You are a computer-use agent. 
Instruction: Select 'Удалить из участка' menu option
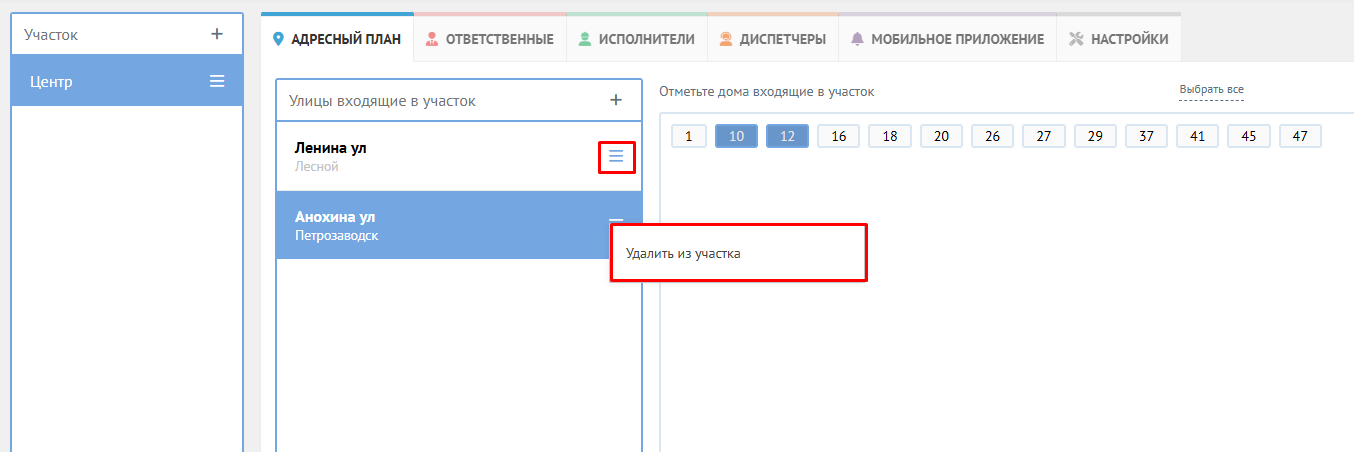coord(683,253)
